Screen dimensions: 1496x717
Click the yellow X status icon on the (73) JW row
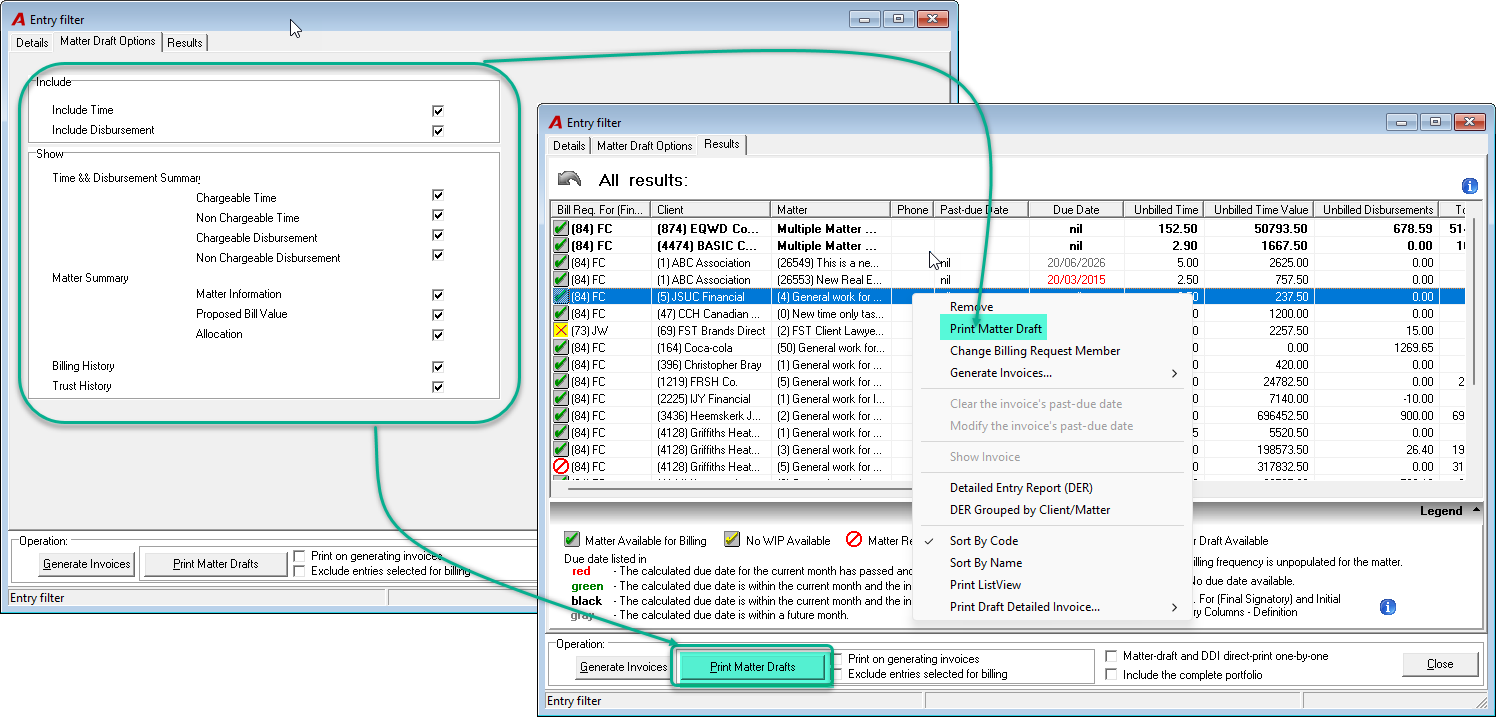pyautogui.click(x=560, y=331)
